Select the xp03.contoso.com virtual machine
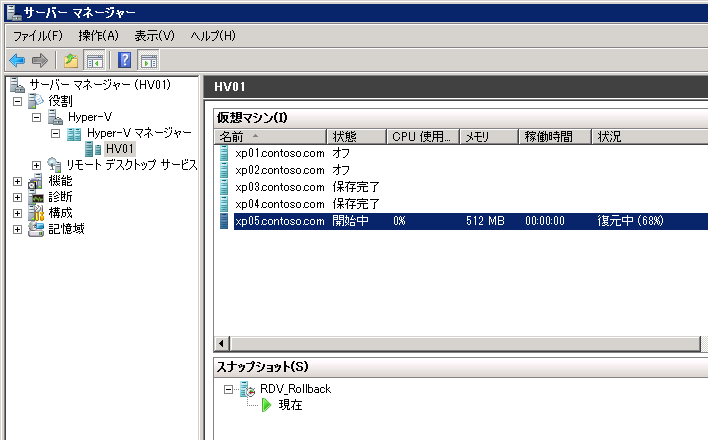Screen dimensions: 708x440 point(279,187)
